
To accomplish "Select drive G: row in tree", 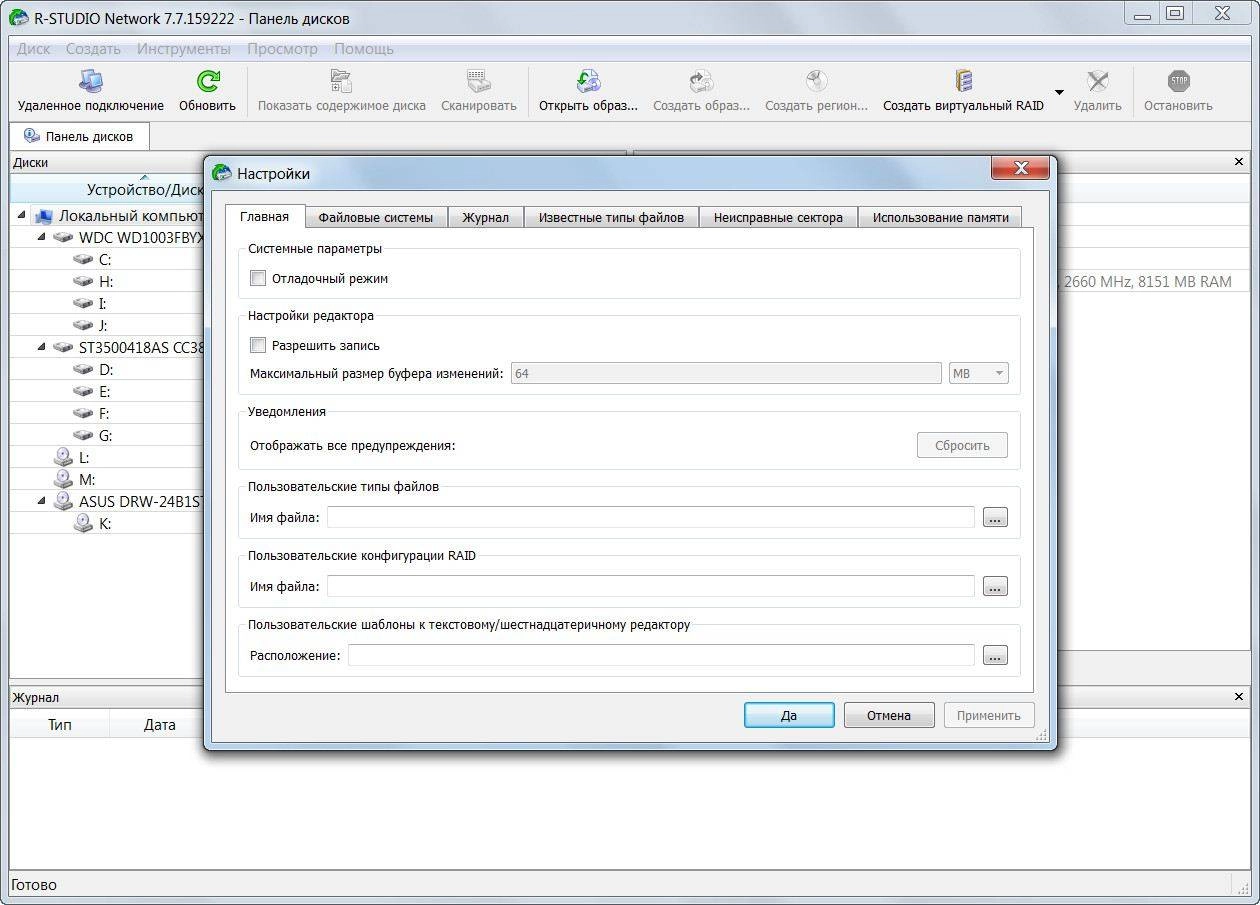I will [107, 435].
